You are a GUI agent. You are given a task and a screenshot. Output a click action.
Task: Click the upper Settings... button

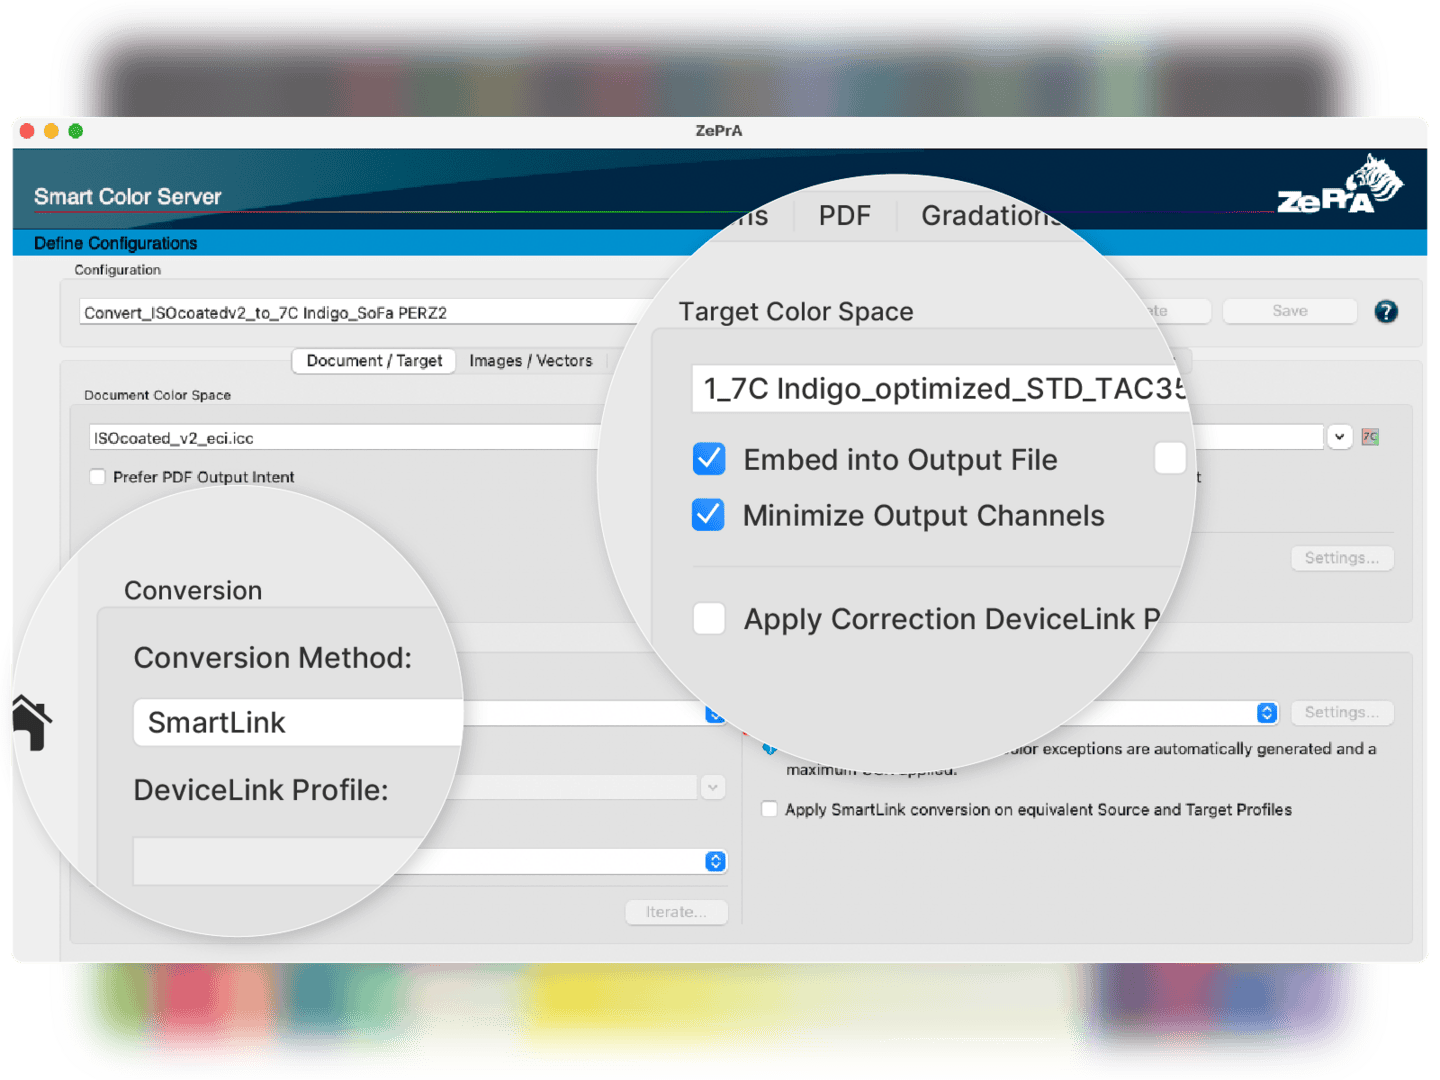pyautogui.click(x=1341, y=558)
